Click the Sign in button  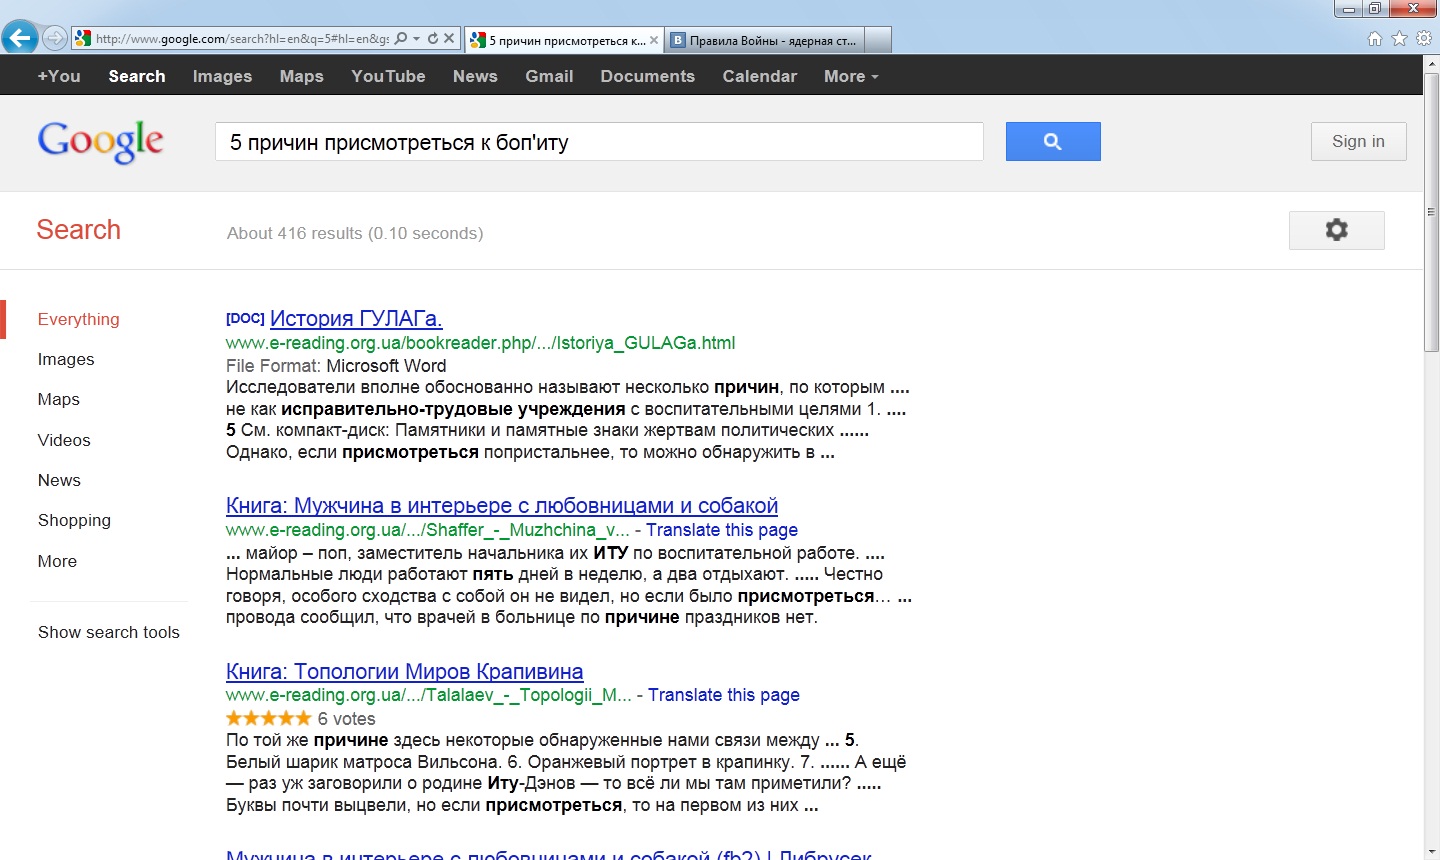pyautogui.click(x=1358, y=142)
